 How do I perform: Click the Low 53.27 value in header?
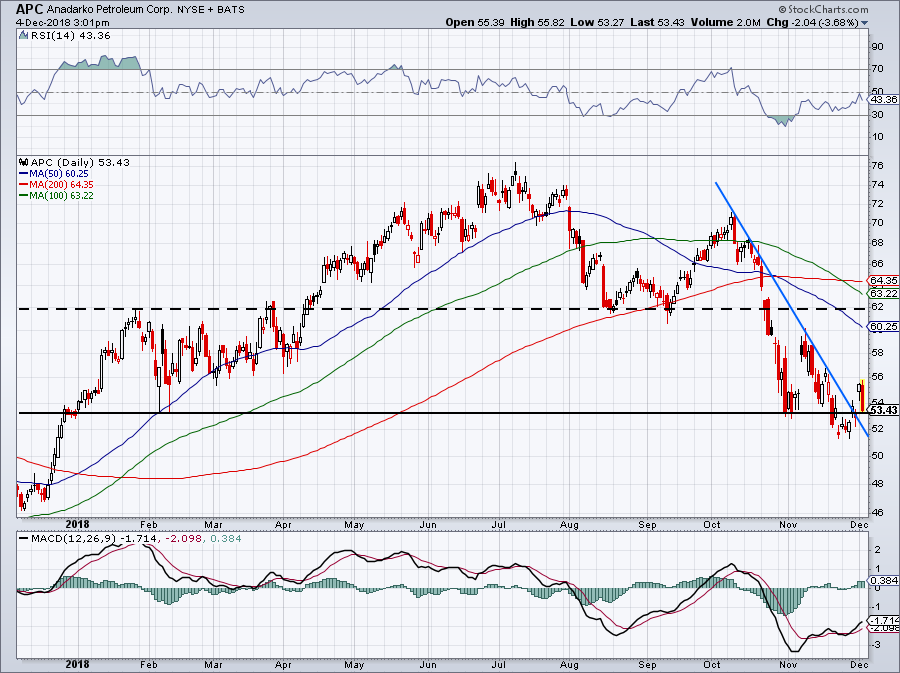[x=597, y=22]
